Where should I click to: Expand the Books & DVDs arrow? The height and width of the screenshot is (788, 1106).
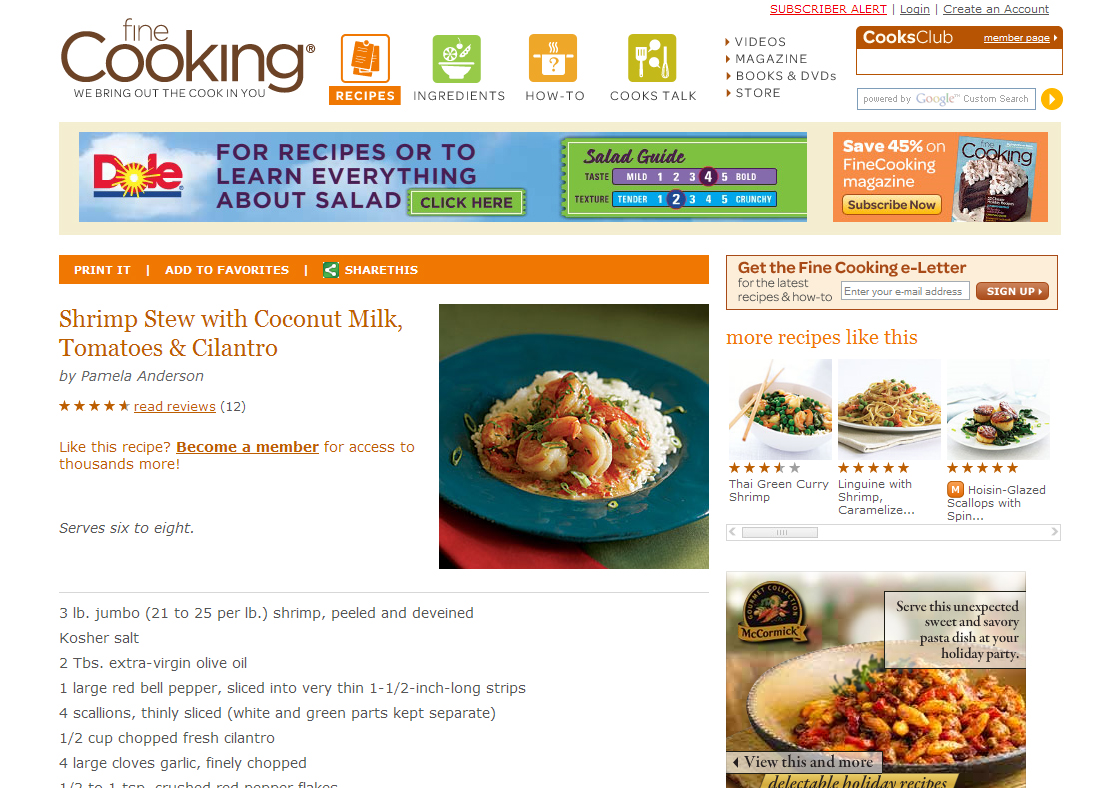(x=727, y=76)
